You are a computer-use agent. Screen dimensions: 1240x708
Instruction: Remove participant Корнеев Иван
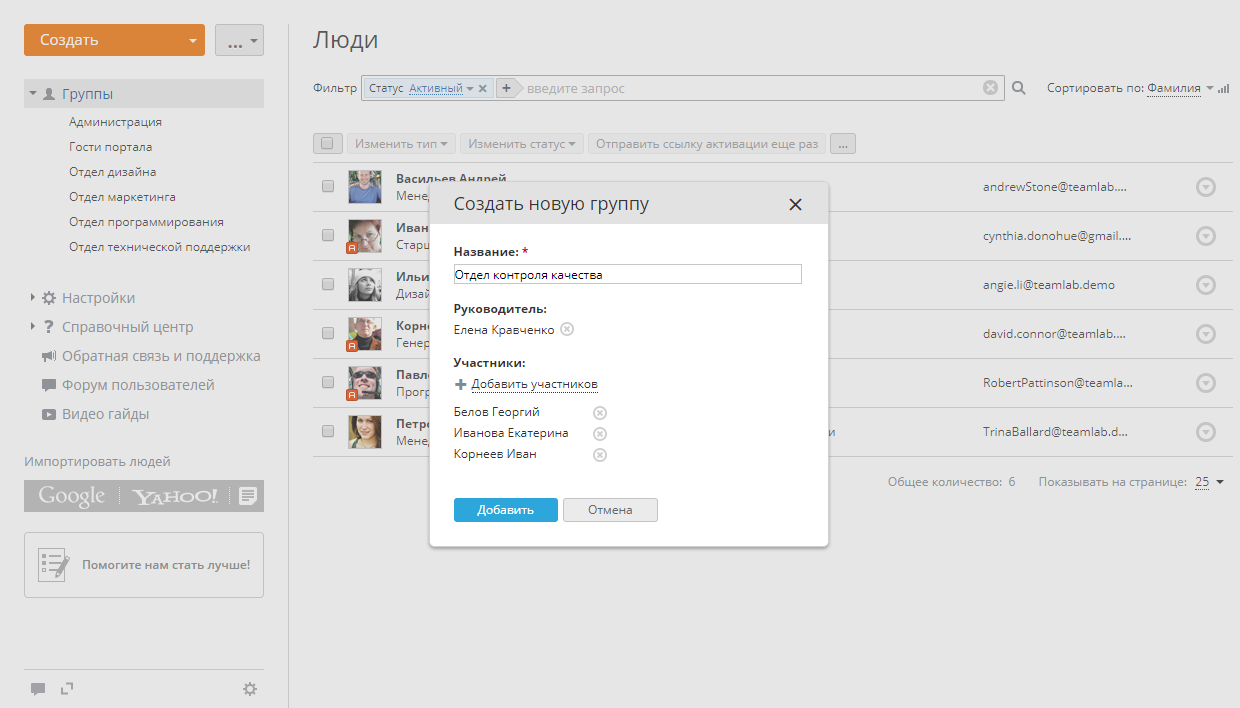[600, 455]
